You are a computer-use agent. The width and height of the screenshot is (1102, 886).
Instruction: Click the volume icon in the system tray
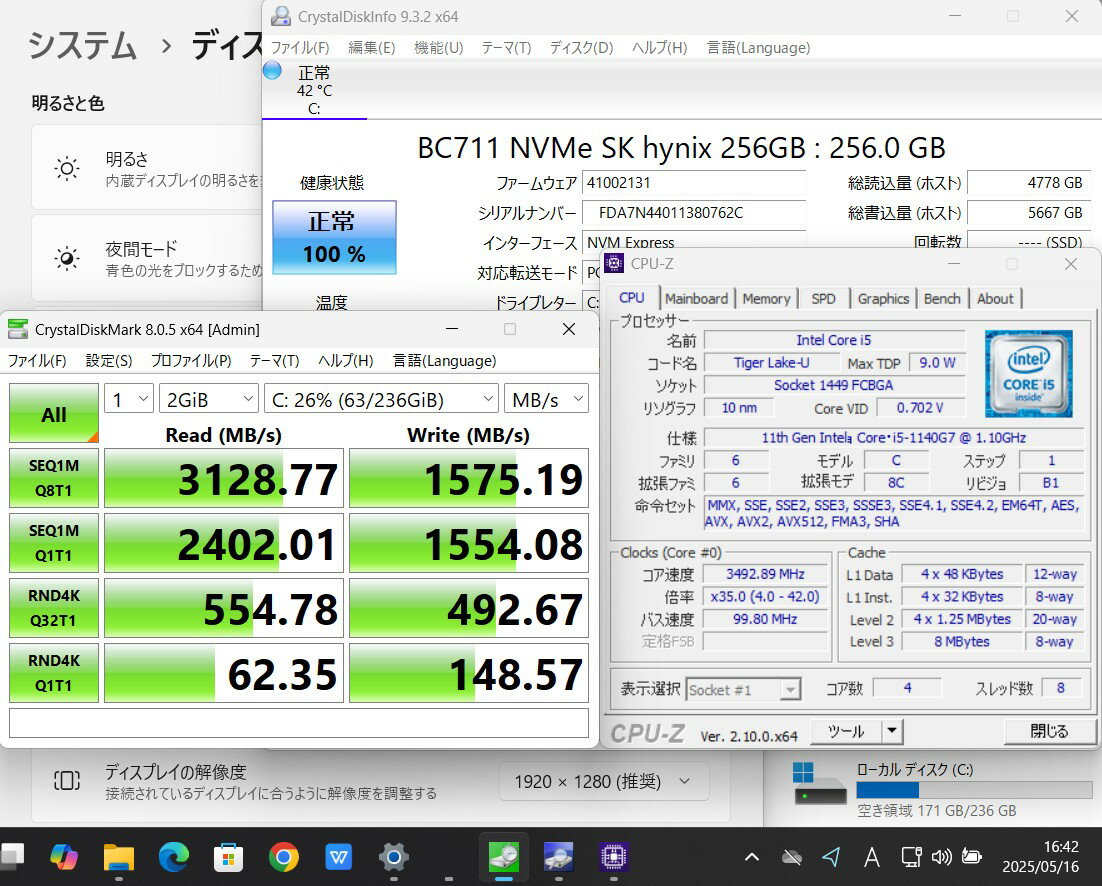(x=940, y=856)
